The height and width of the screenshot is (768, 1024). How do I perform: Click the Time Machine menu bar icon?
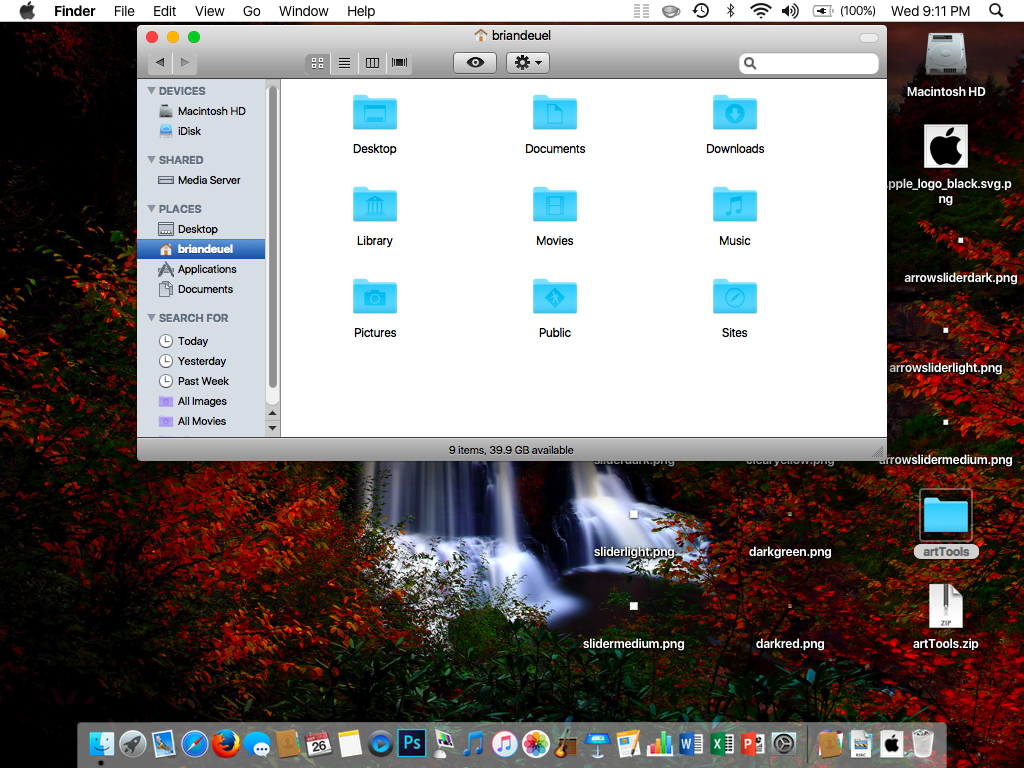tap(701, 11)
